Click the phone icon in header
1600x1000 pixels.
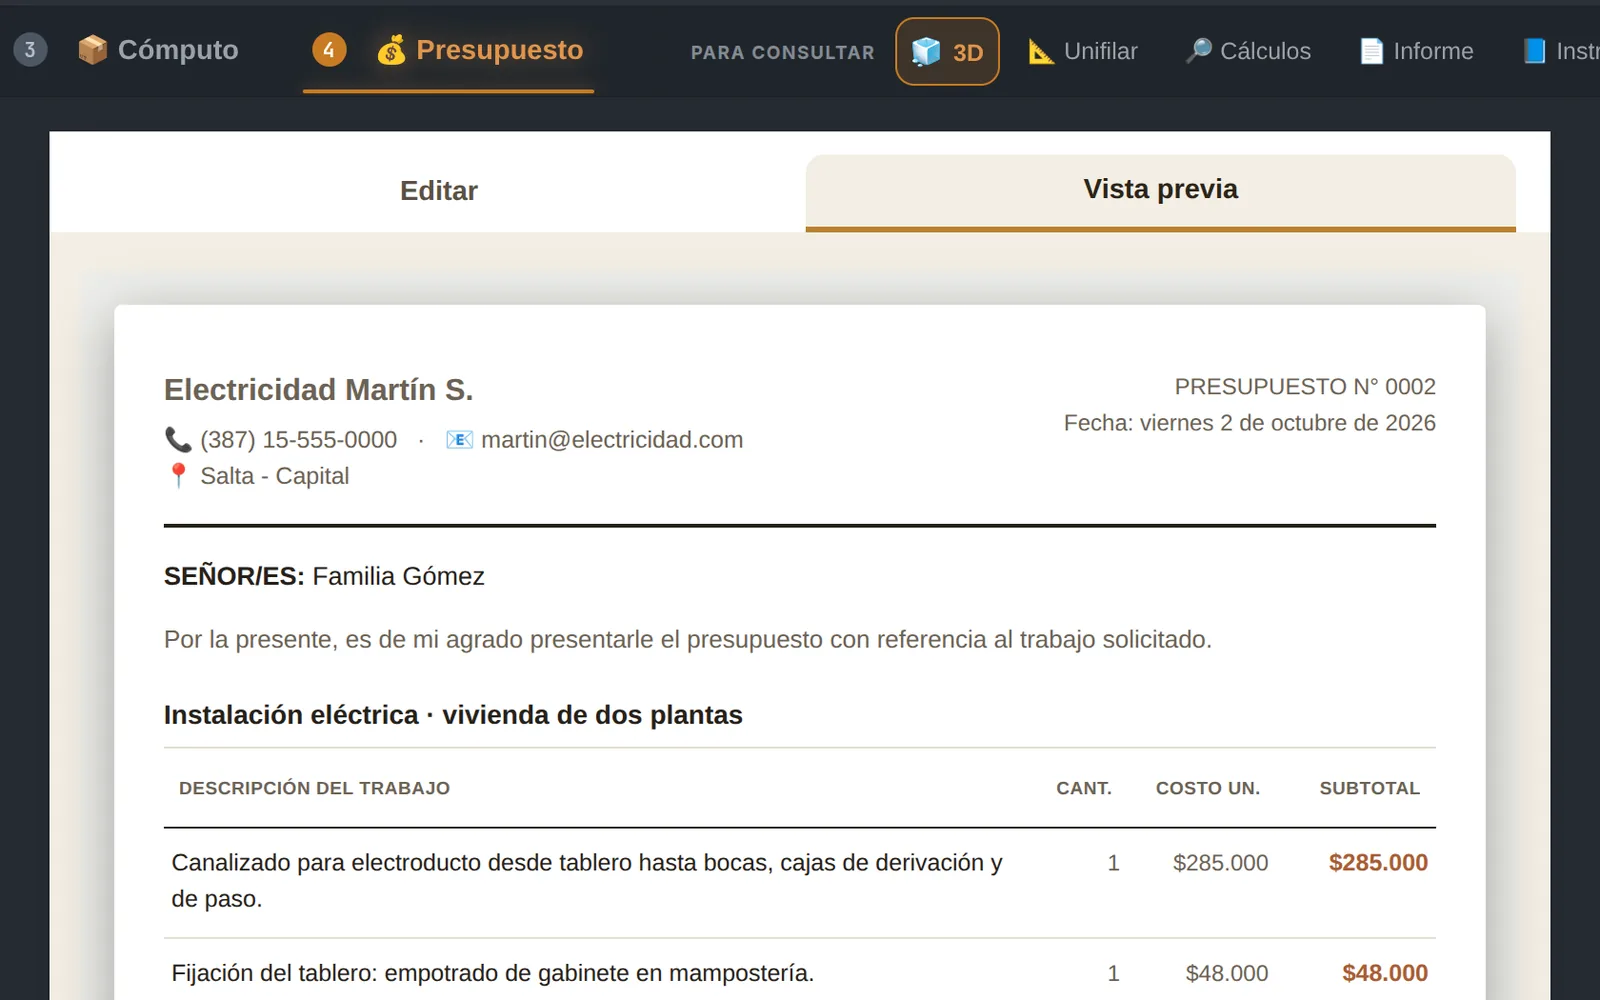pyautogui.click(x=178, y=439)
